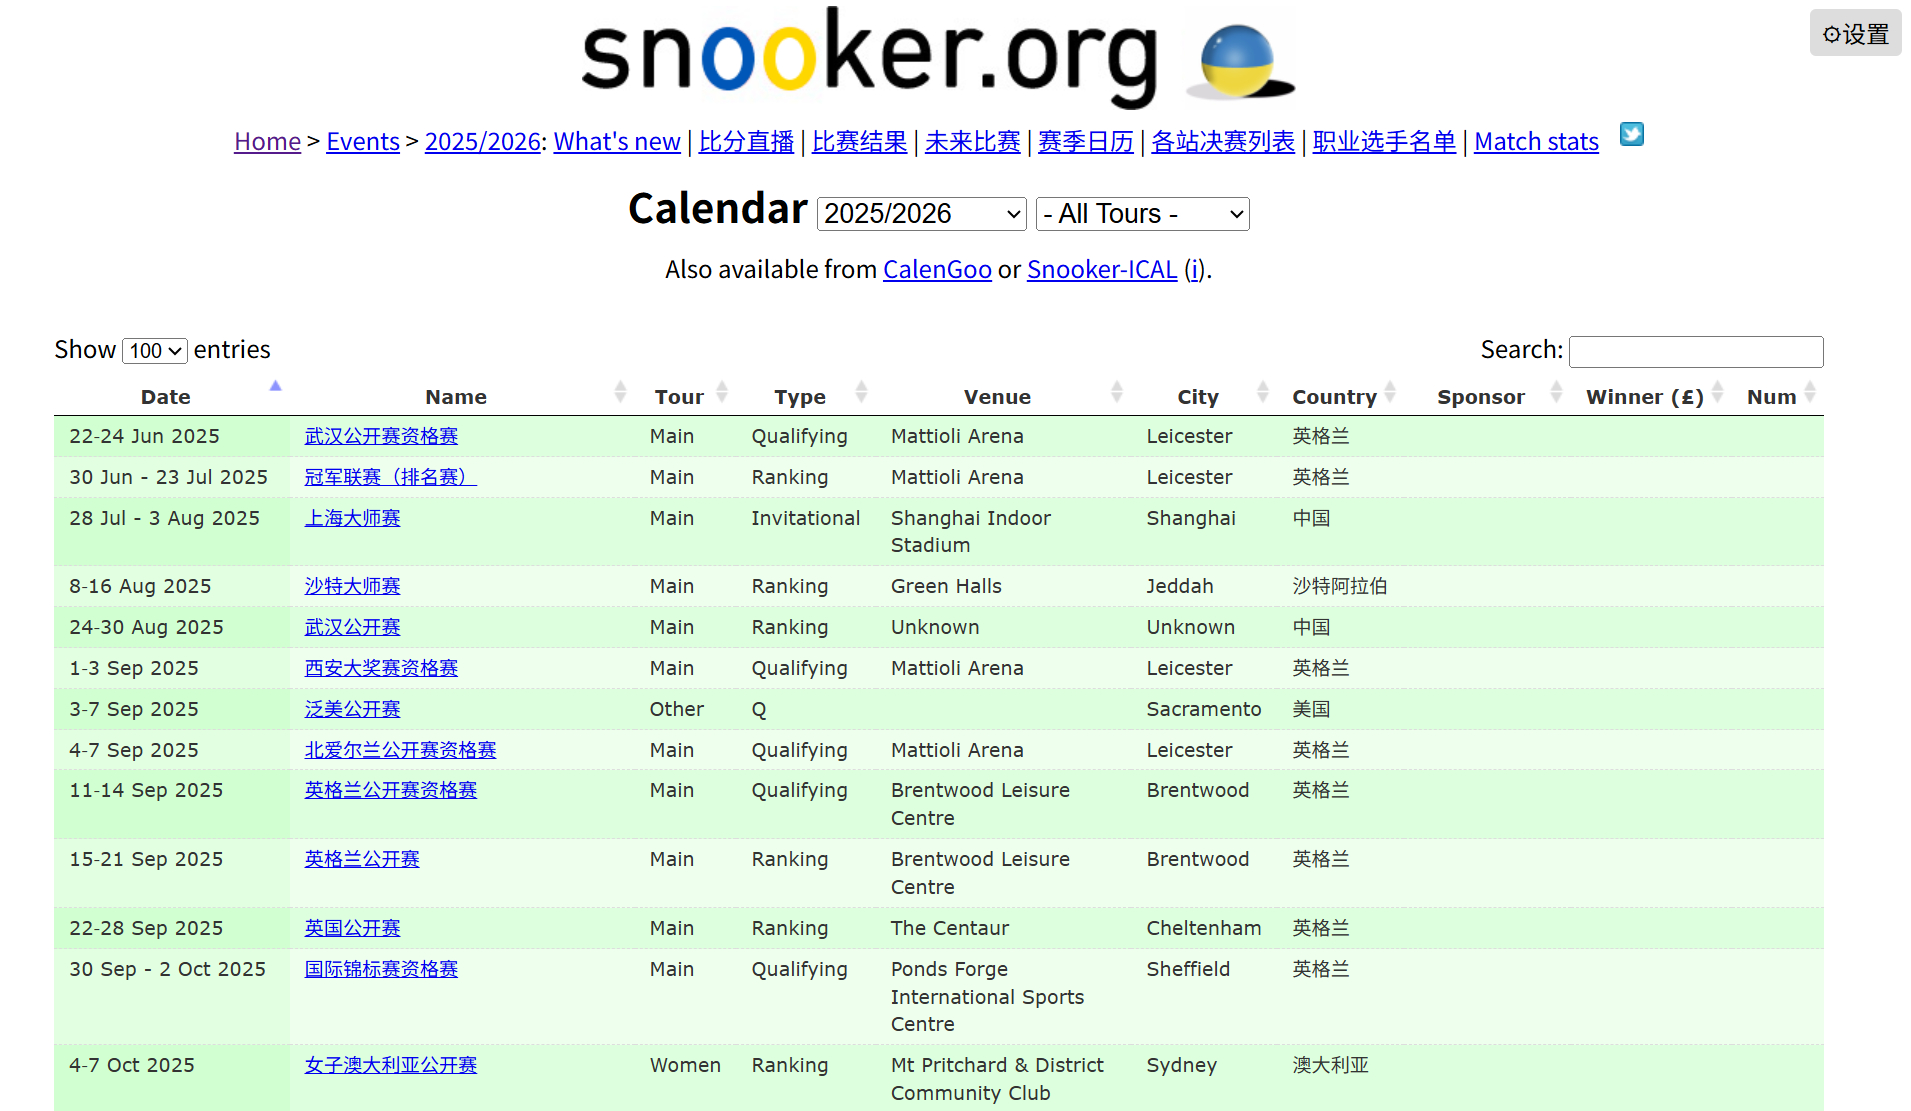Image resolution: width=1911 pixels, height=1111 pixels.
Task: Sort by Tour column header
Action: coord(679,397)
